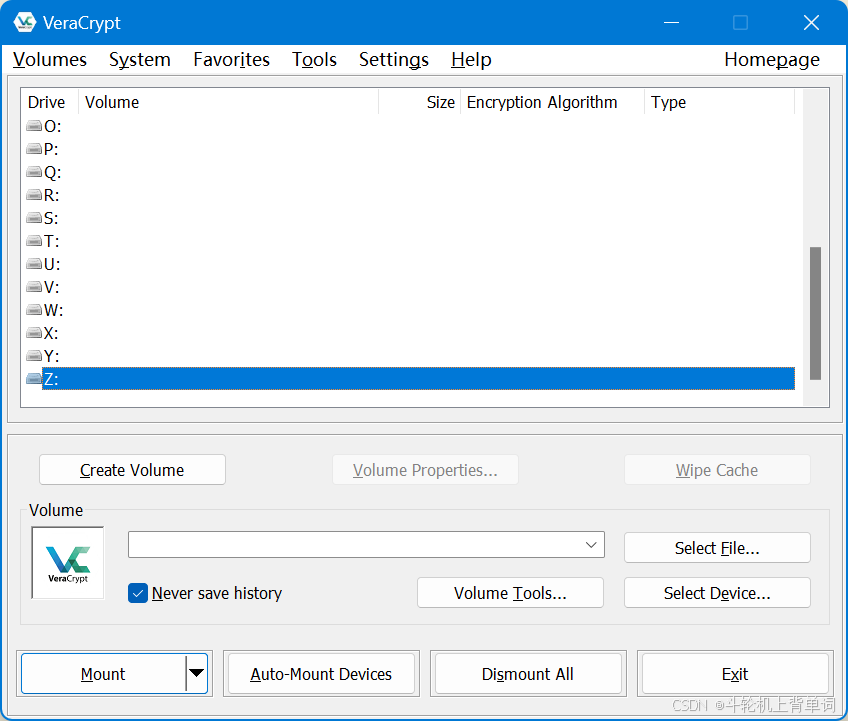Click the U: drive icon
This screenshot has width=848, height=721.
pos(34,264)
